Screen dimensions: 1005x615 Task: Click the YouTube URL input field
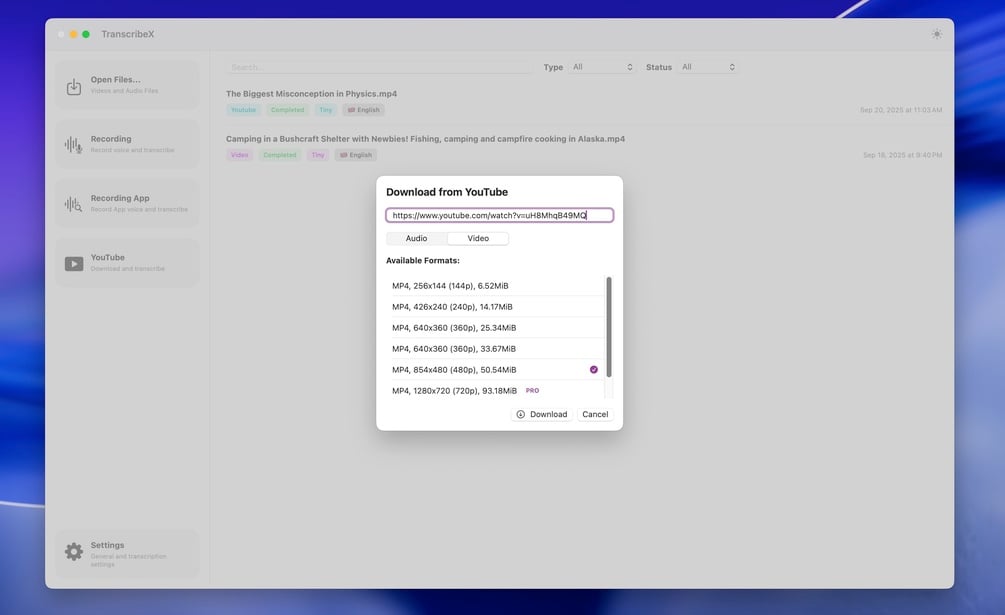499,215
